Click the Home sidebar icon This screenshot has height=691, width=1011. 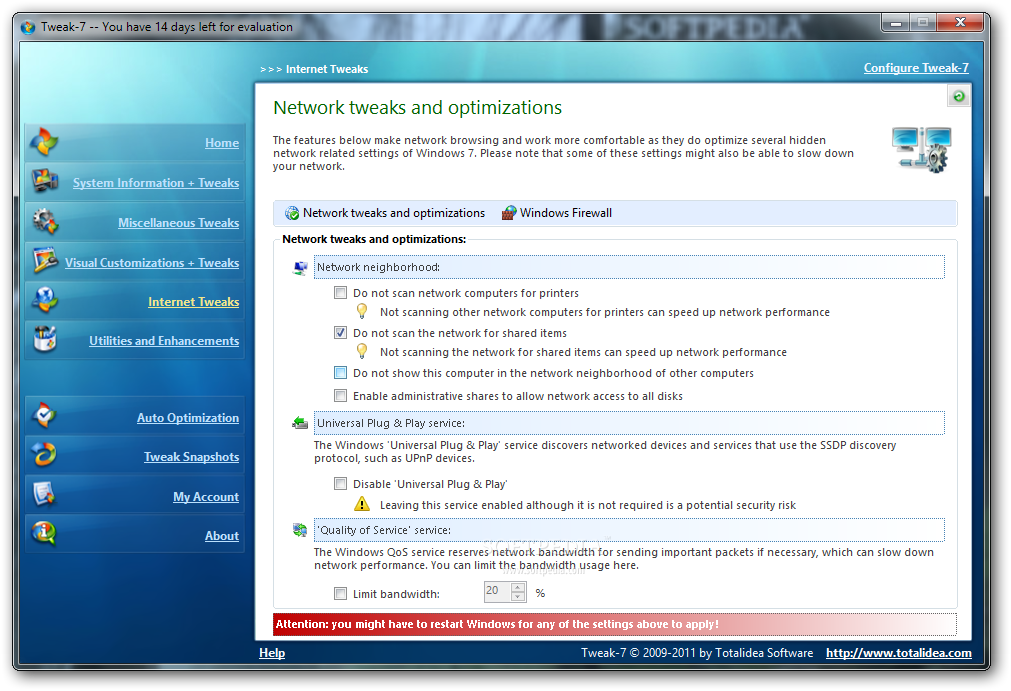click(44, 142)
